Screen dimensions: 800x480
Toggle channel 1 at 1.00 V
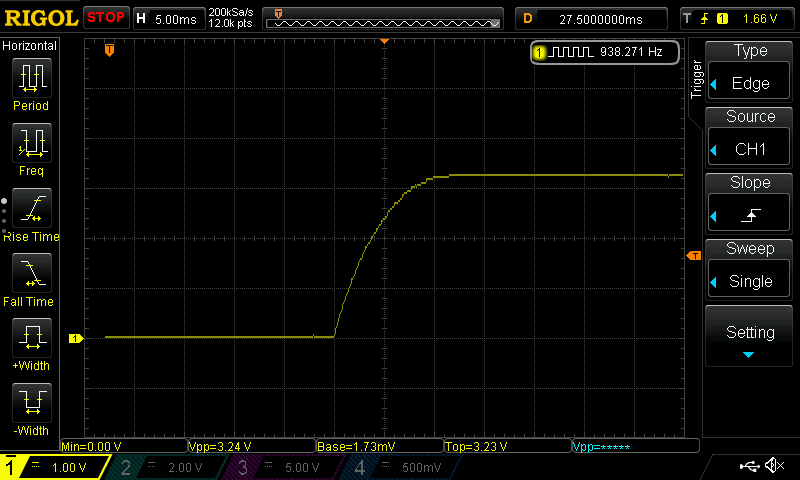(x=55, y=467)
